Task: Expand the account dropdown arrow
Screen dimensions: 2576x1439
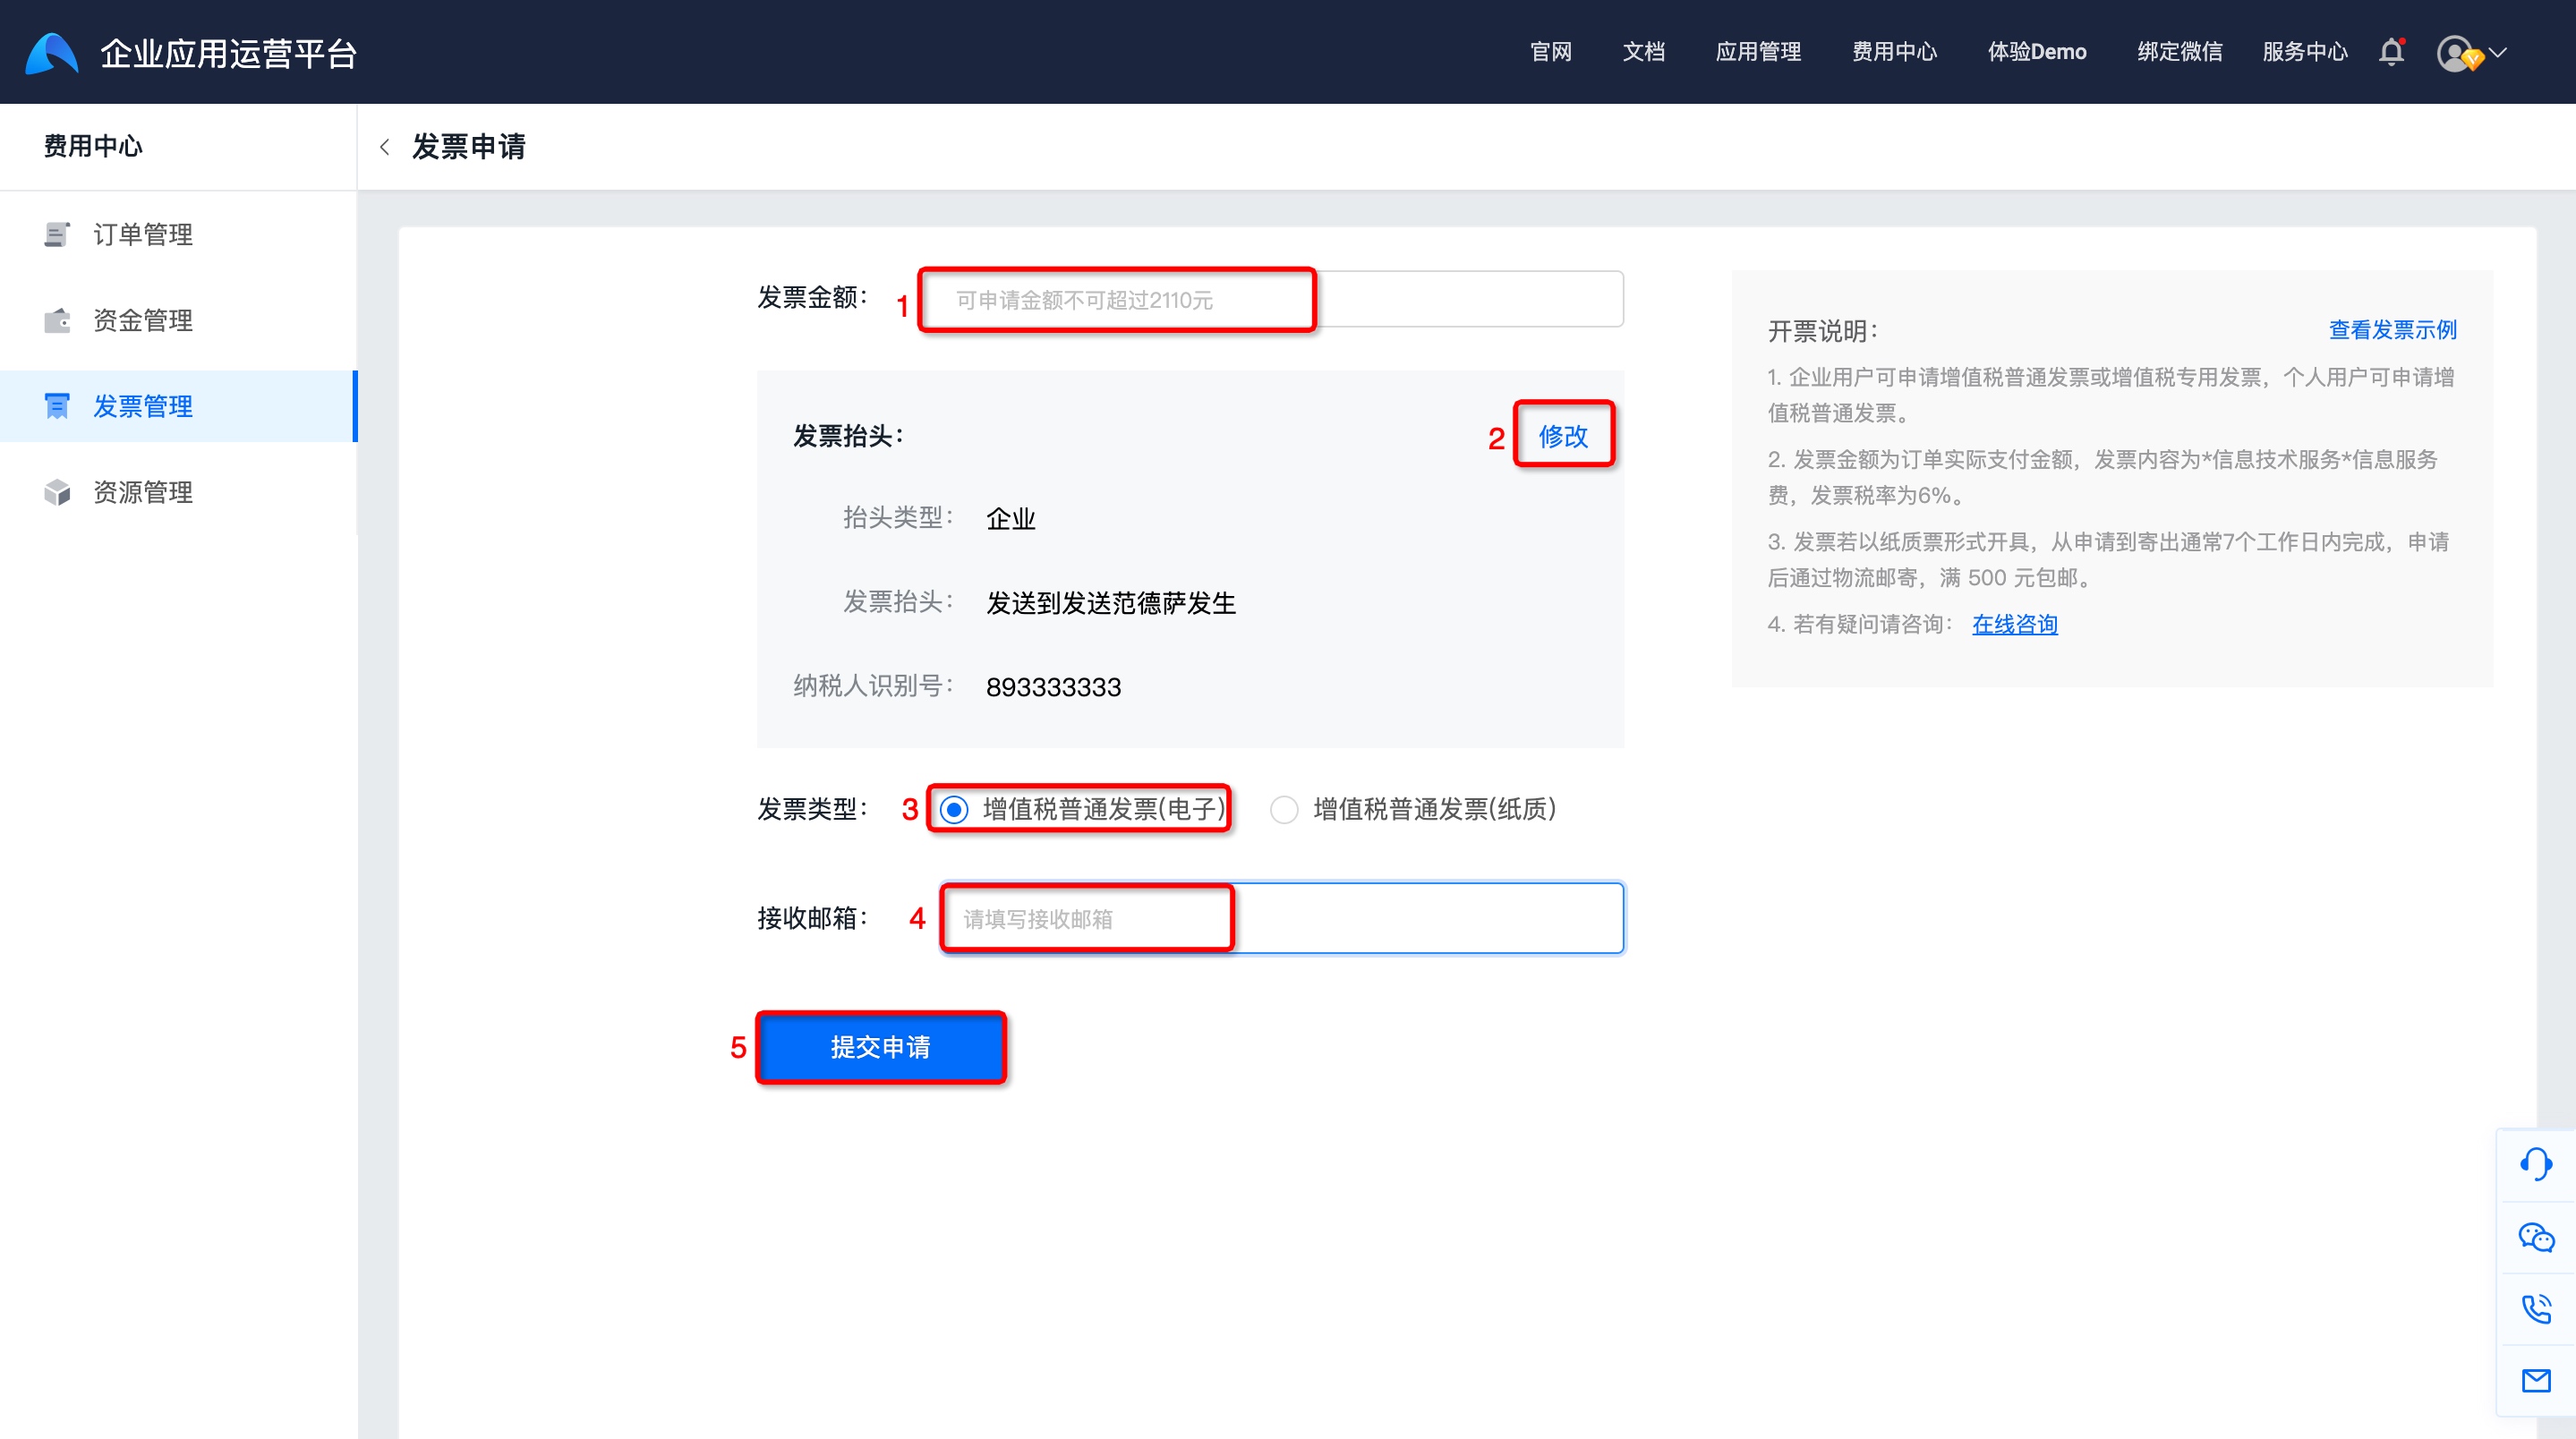Action: (2498, 52)
